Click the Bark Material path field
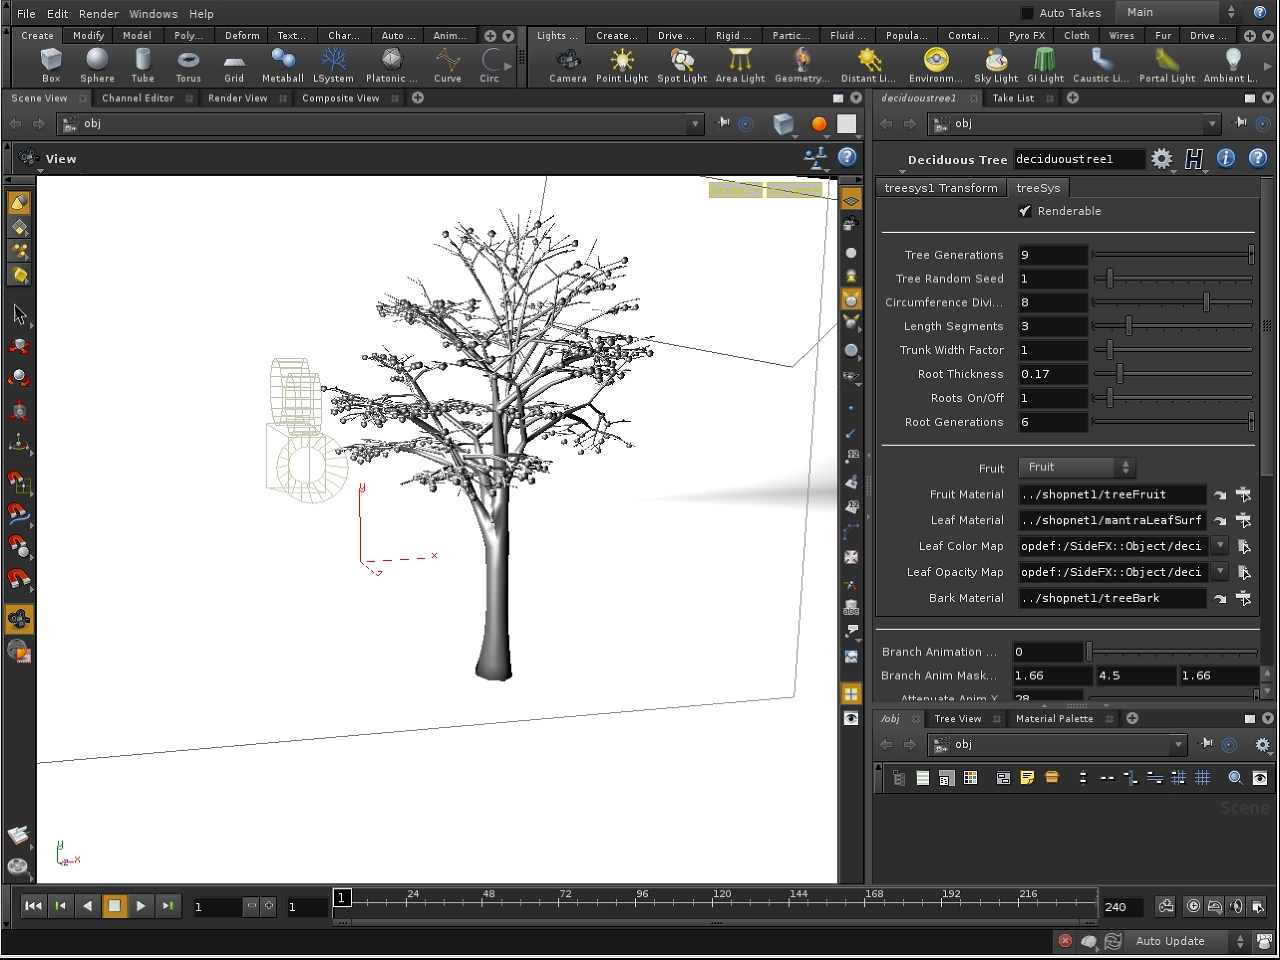1280x960 pixels. 1112,598
